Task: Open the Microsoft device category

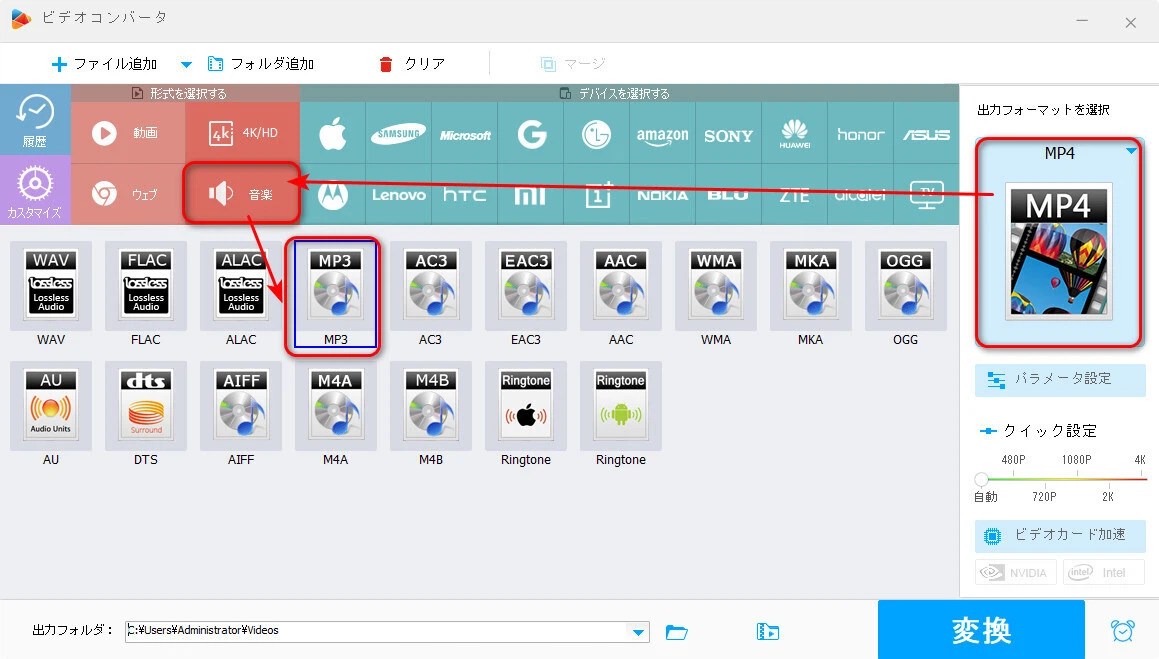Action: coord(465,134)
